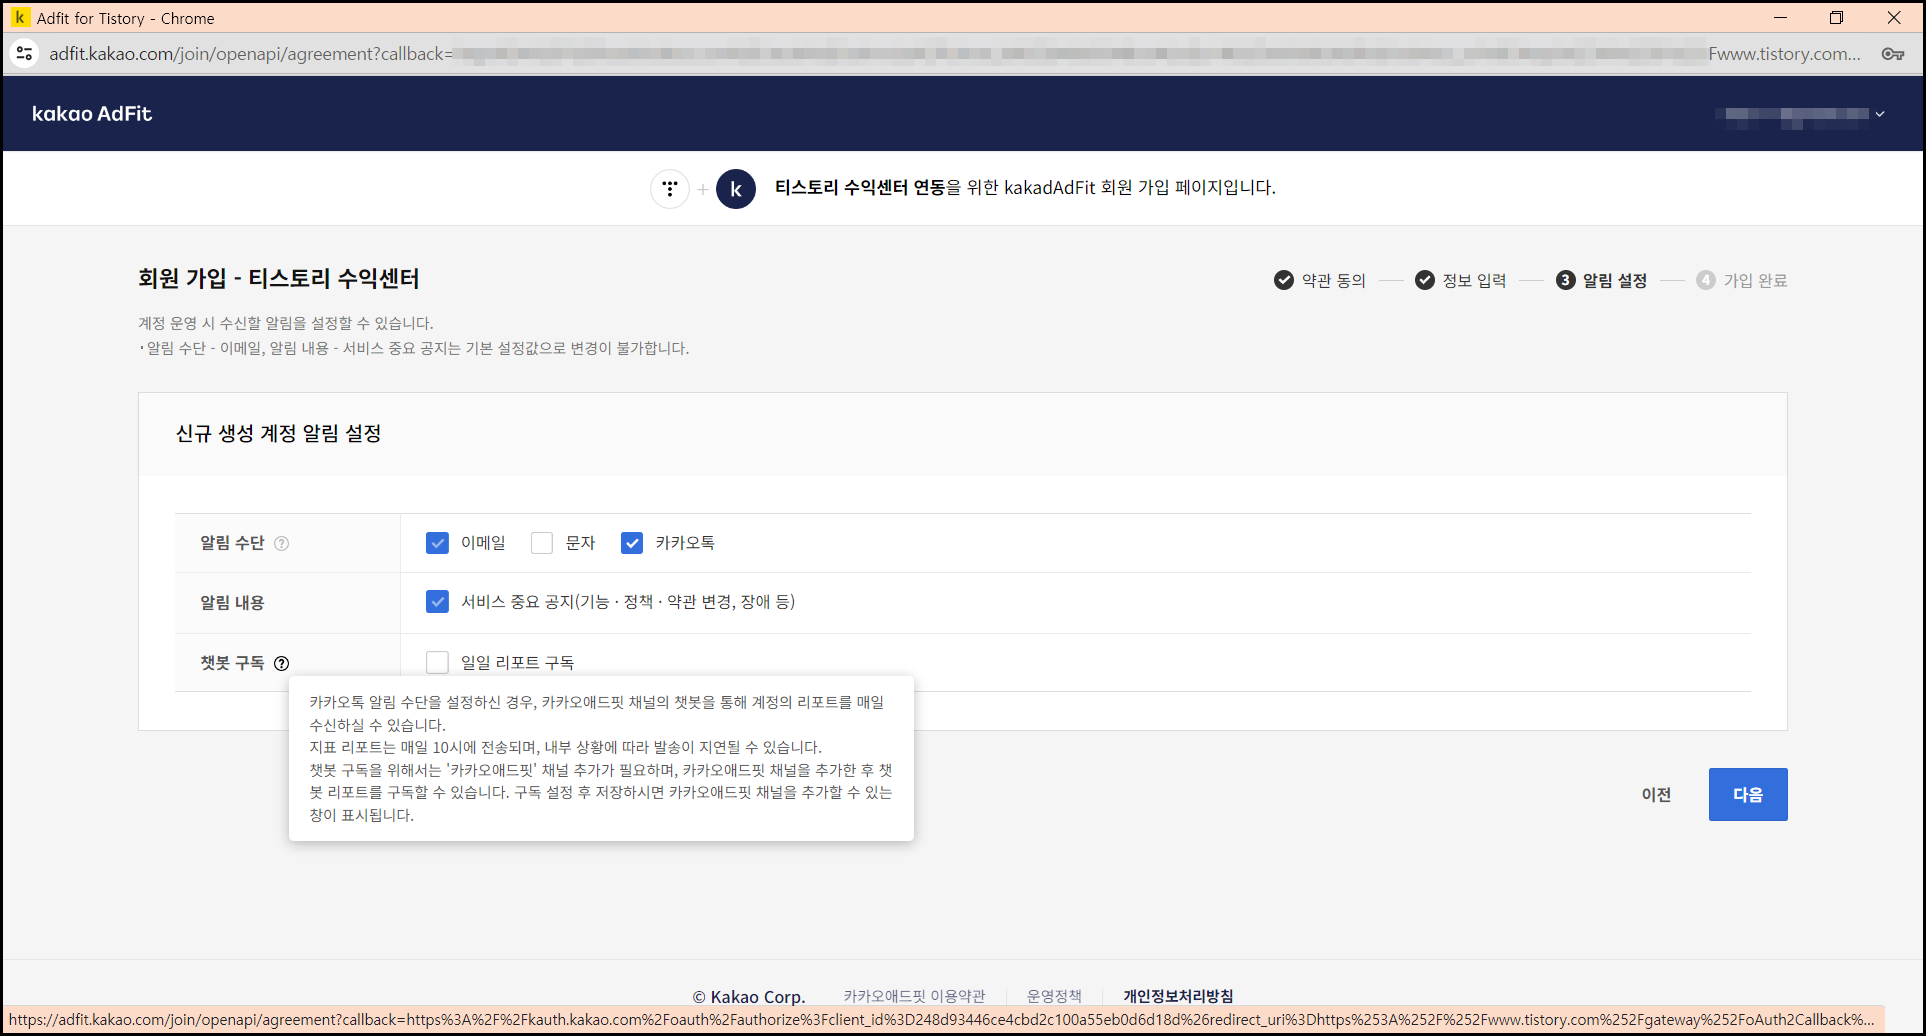Enable 일일 리포트 구독 checkbox
Screen dimensions: 1926x1036
(437, 662)
